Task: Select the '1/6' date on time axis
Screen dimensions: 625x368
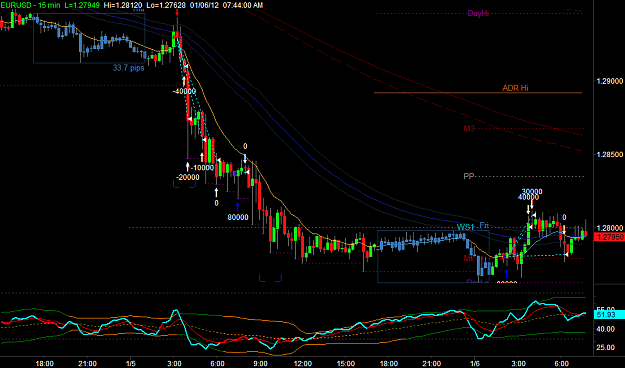Action: click(x=475, y=364)
